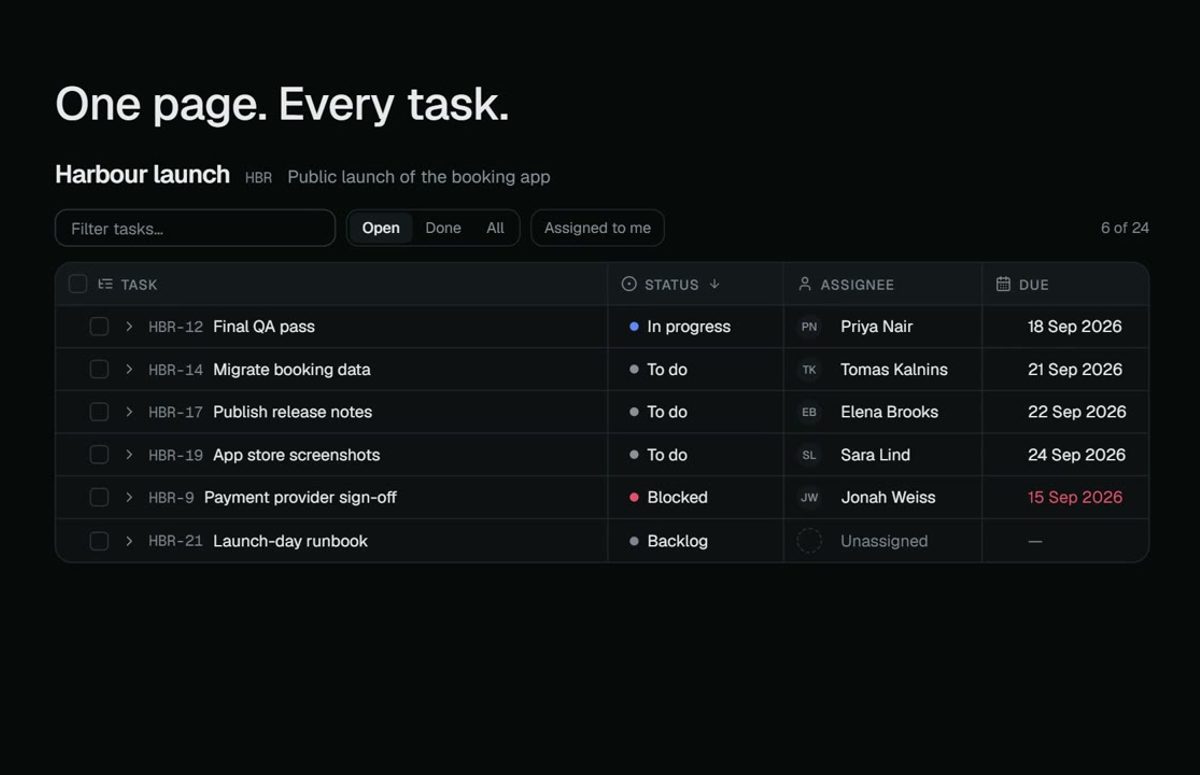This screenshot has height=775, width=1200.
Task: Click the status circle icon in STATUS header
Action: point(629,284)
